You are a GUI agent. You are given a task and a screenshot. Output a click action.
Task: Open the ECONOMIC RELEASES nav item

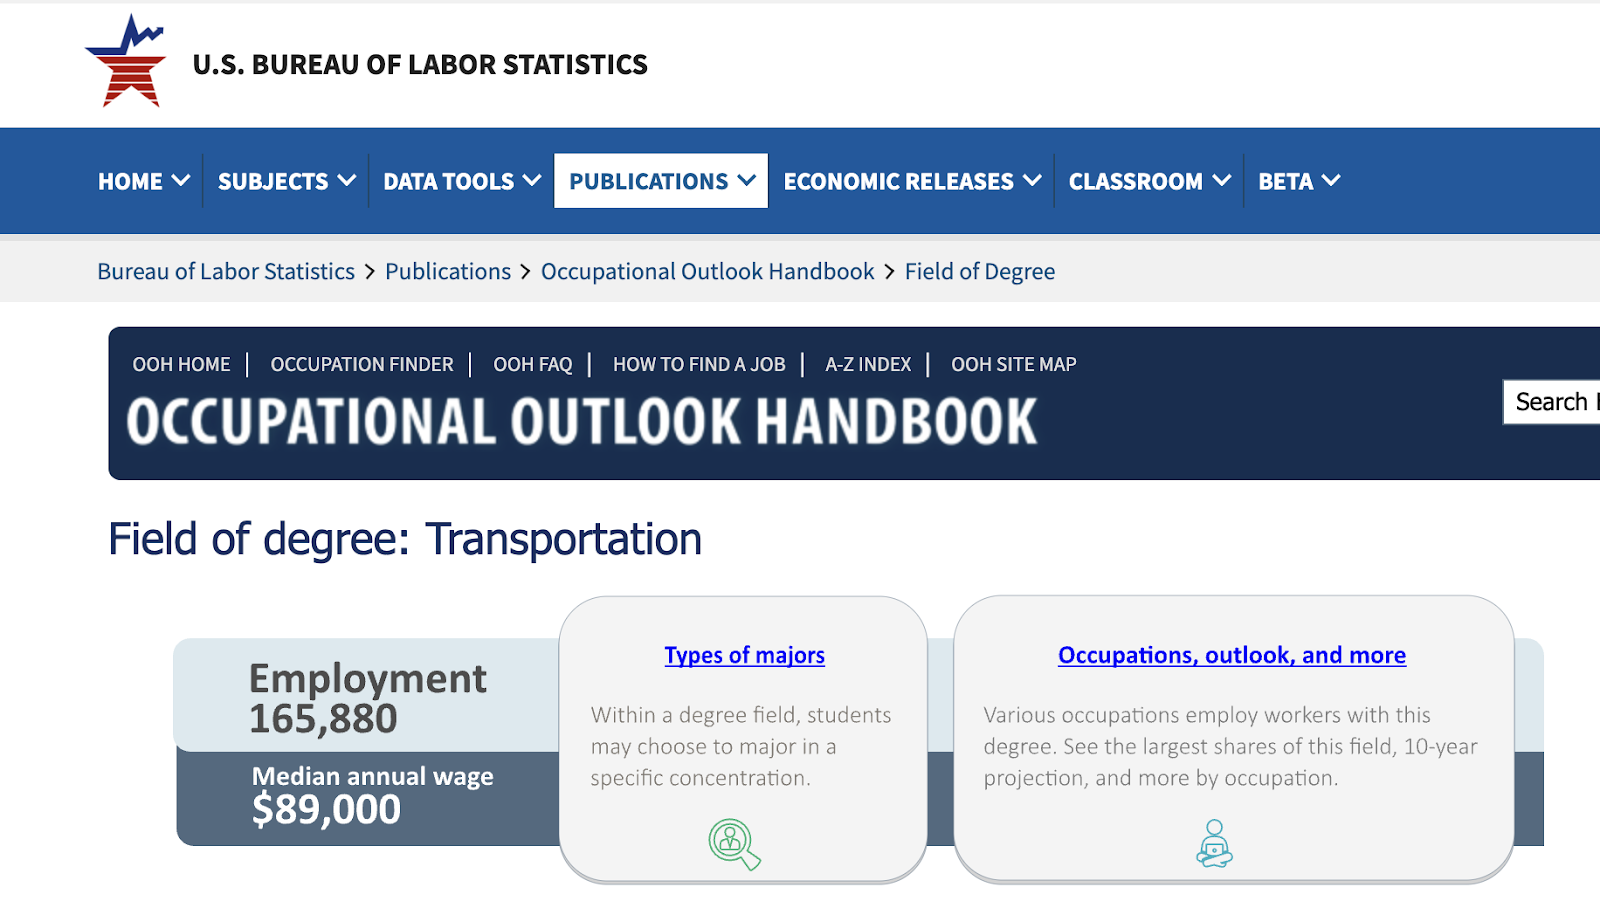pos(899,182)
